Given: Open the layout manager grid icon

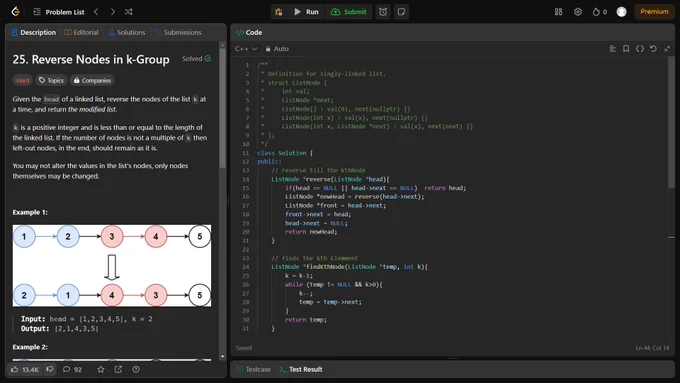Looking at the screenshot, I should 559,12.
